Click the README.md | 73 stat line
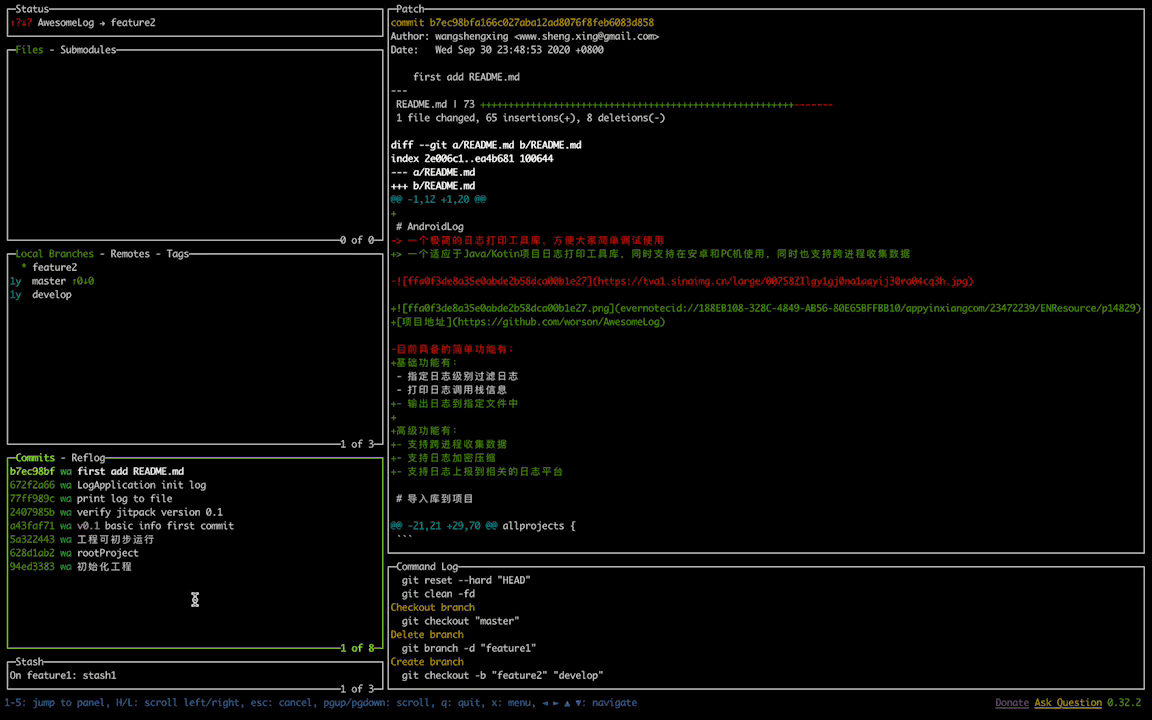 click(613, 104)
